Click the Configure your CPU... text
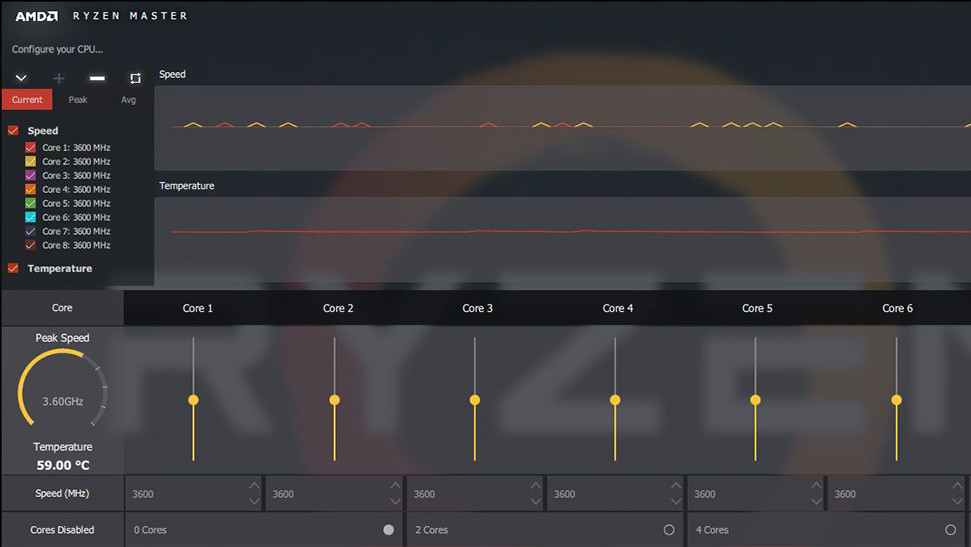 point(58,49)
